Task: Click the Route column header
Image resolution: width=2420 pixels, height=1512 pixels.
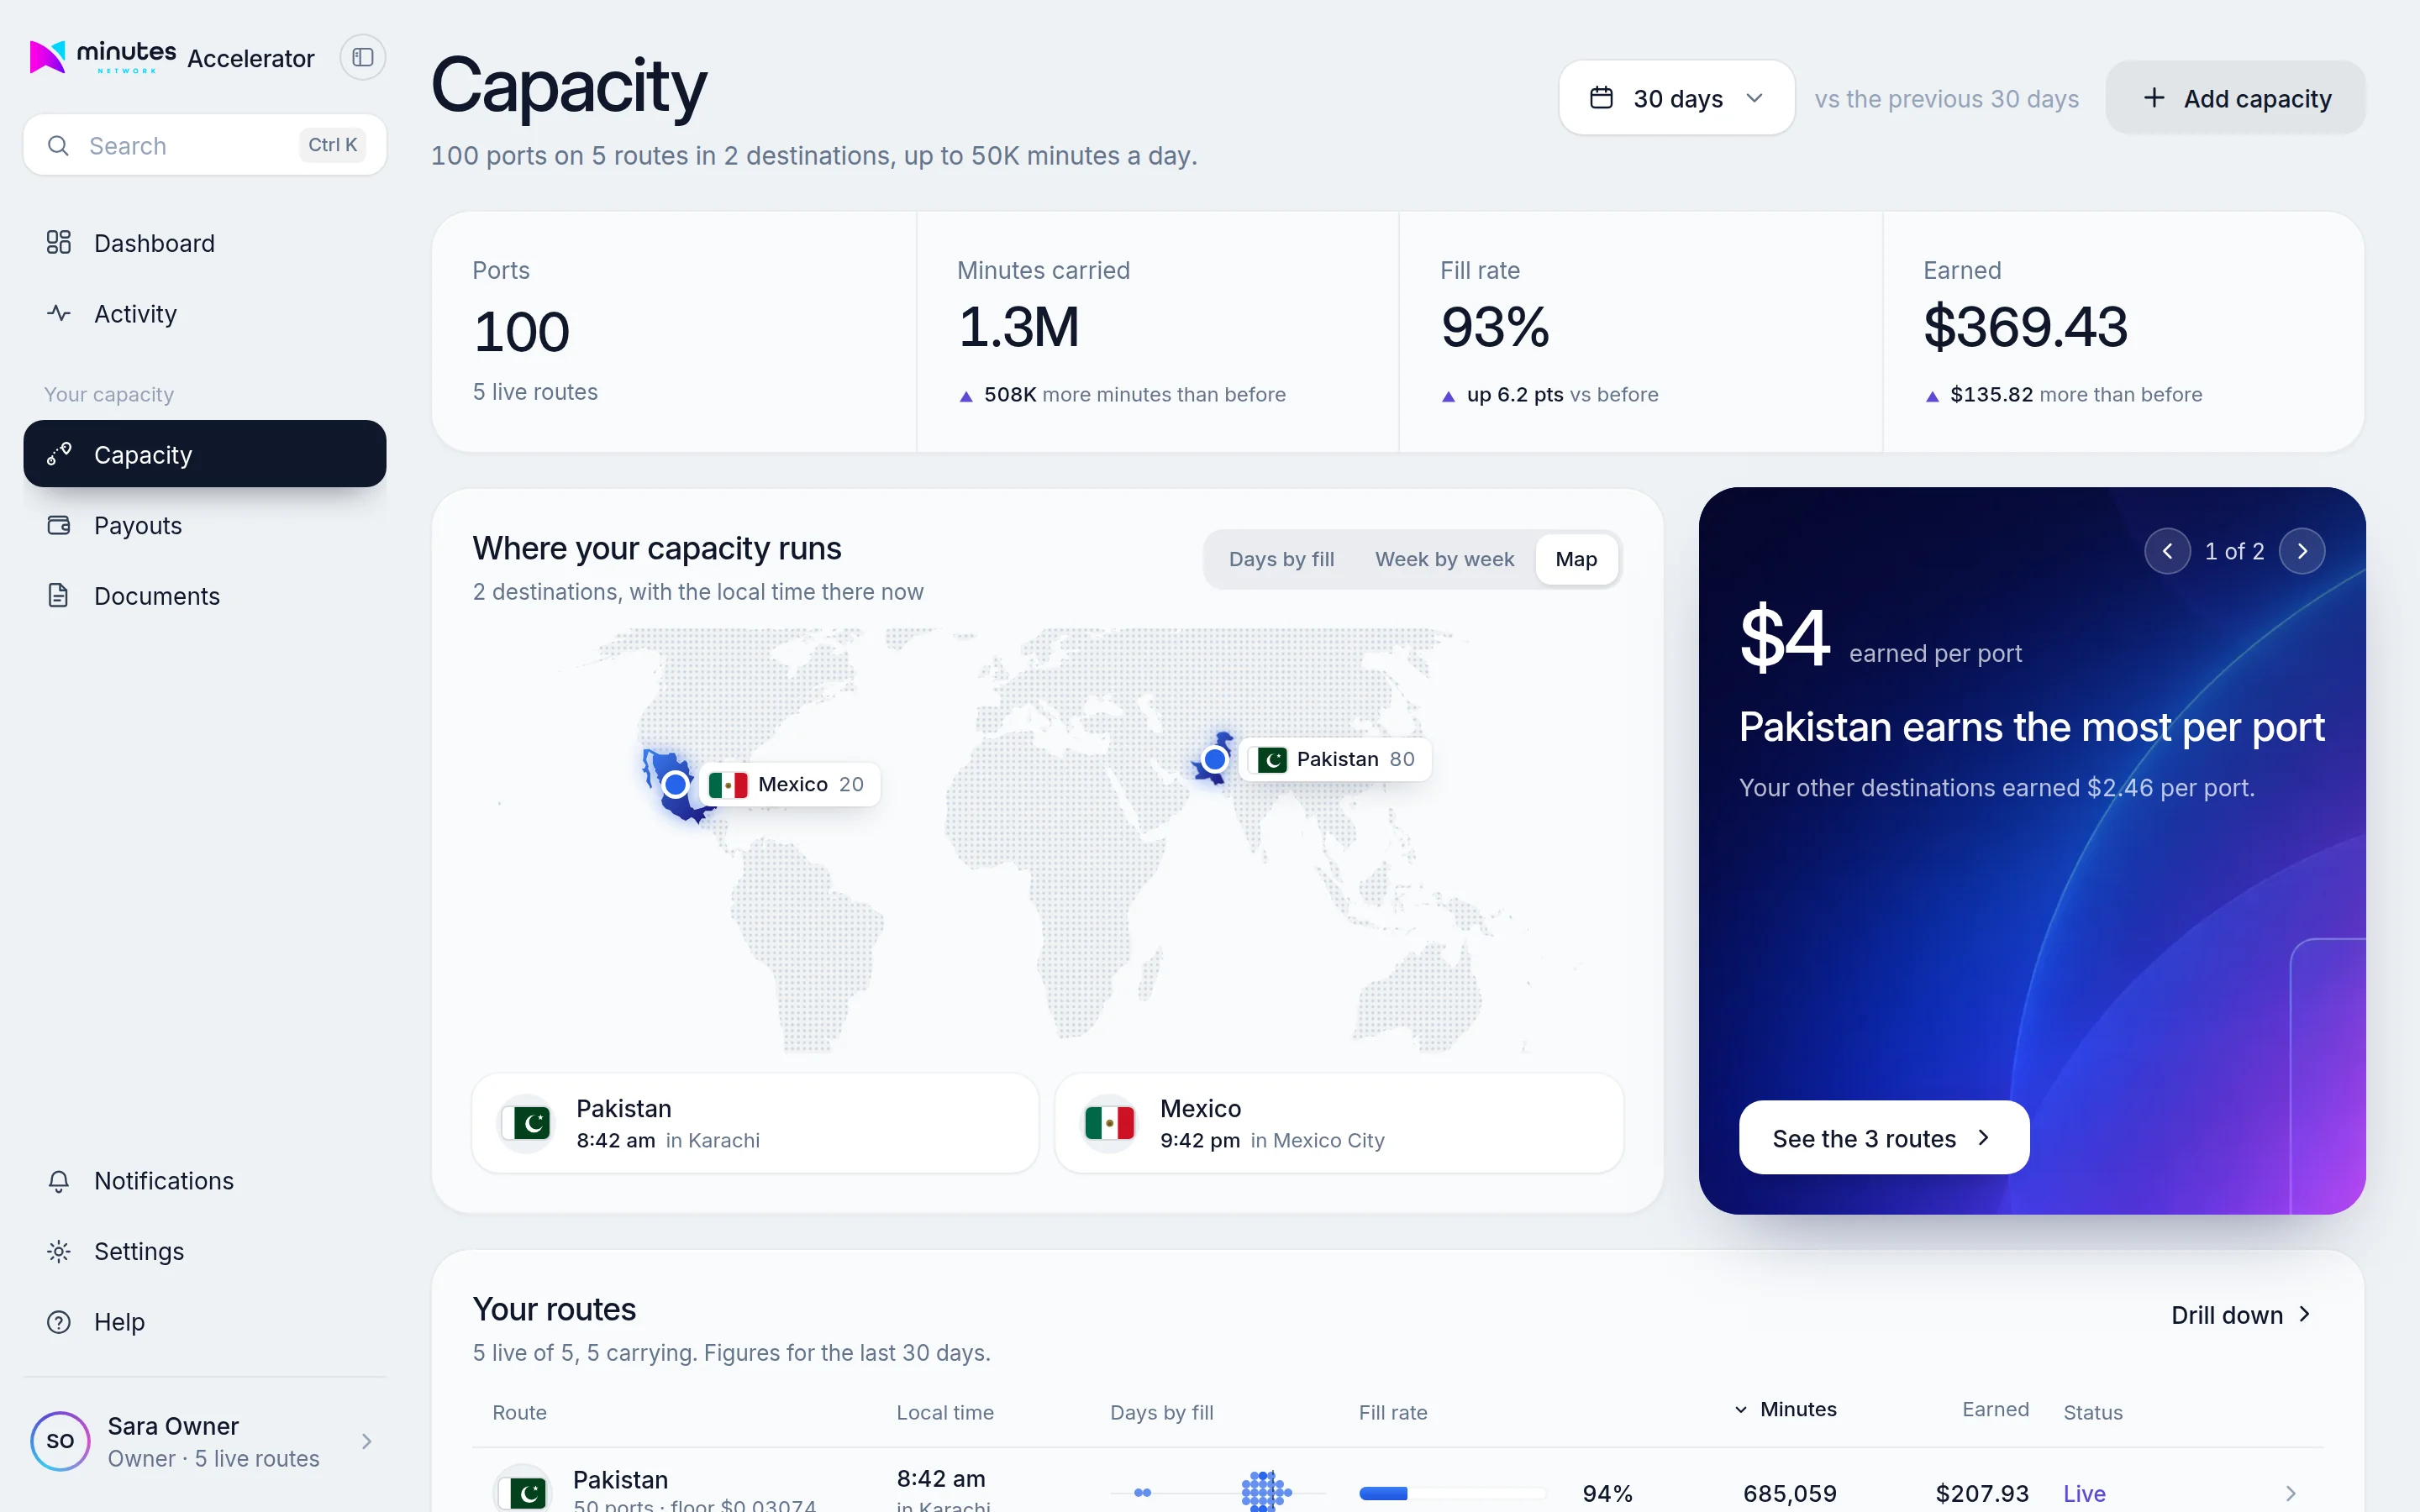Action: 519,1412
